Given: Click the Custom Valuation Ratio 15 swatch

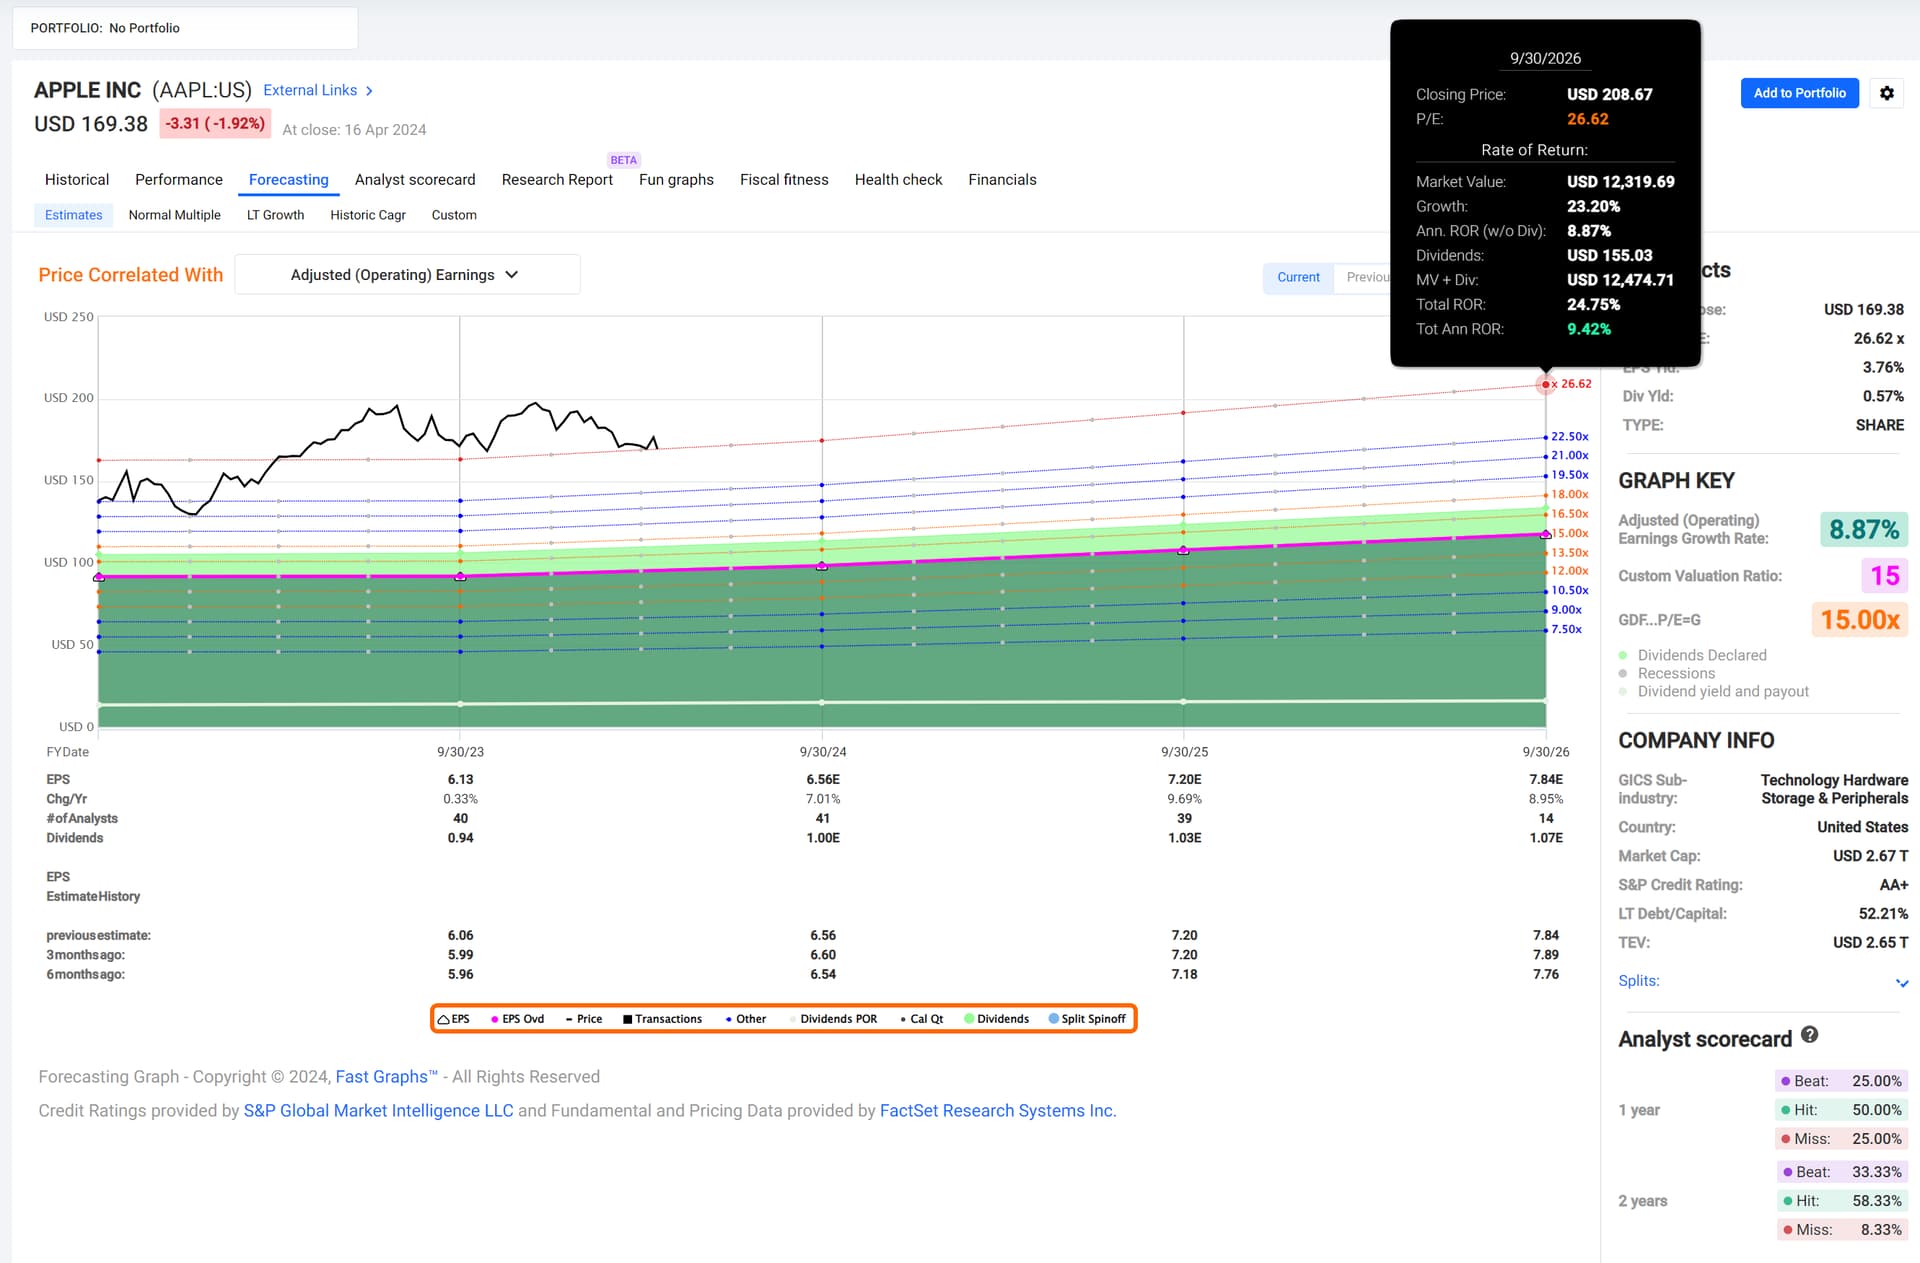Looking at the screenshot, I should click(1884, 576).
